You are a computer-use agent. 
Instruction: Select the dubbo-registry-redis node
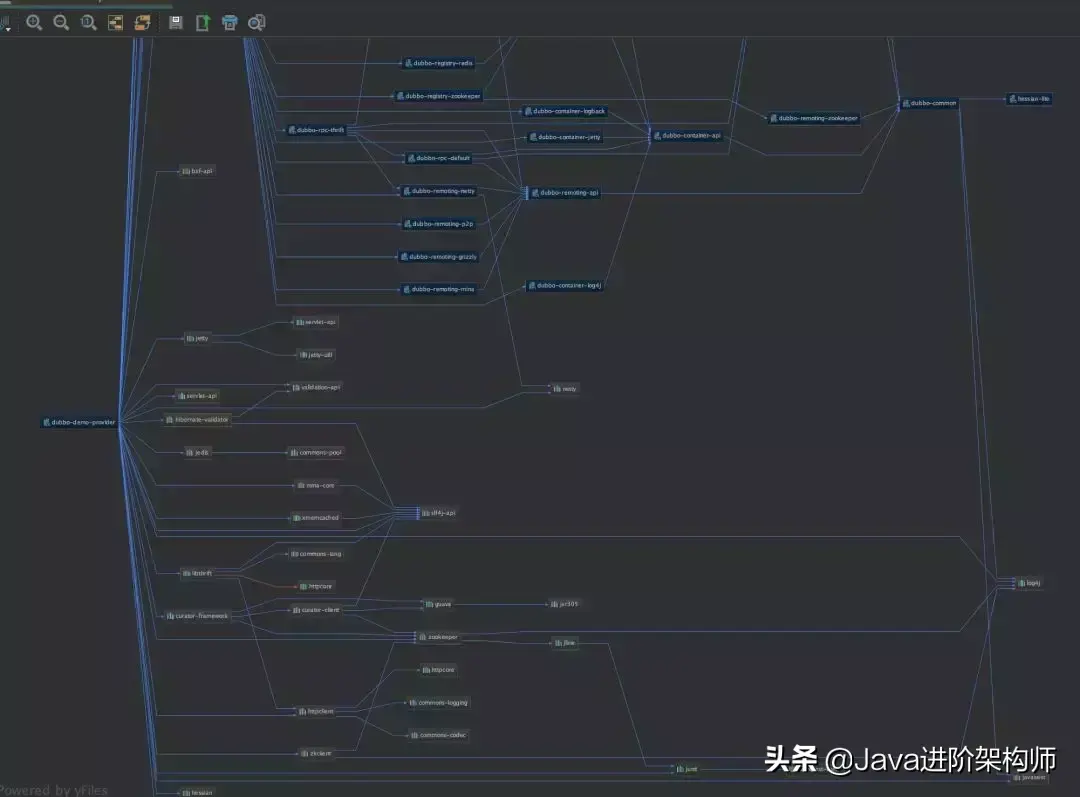click(x=439, y=63)
